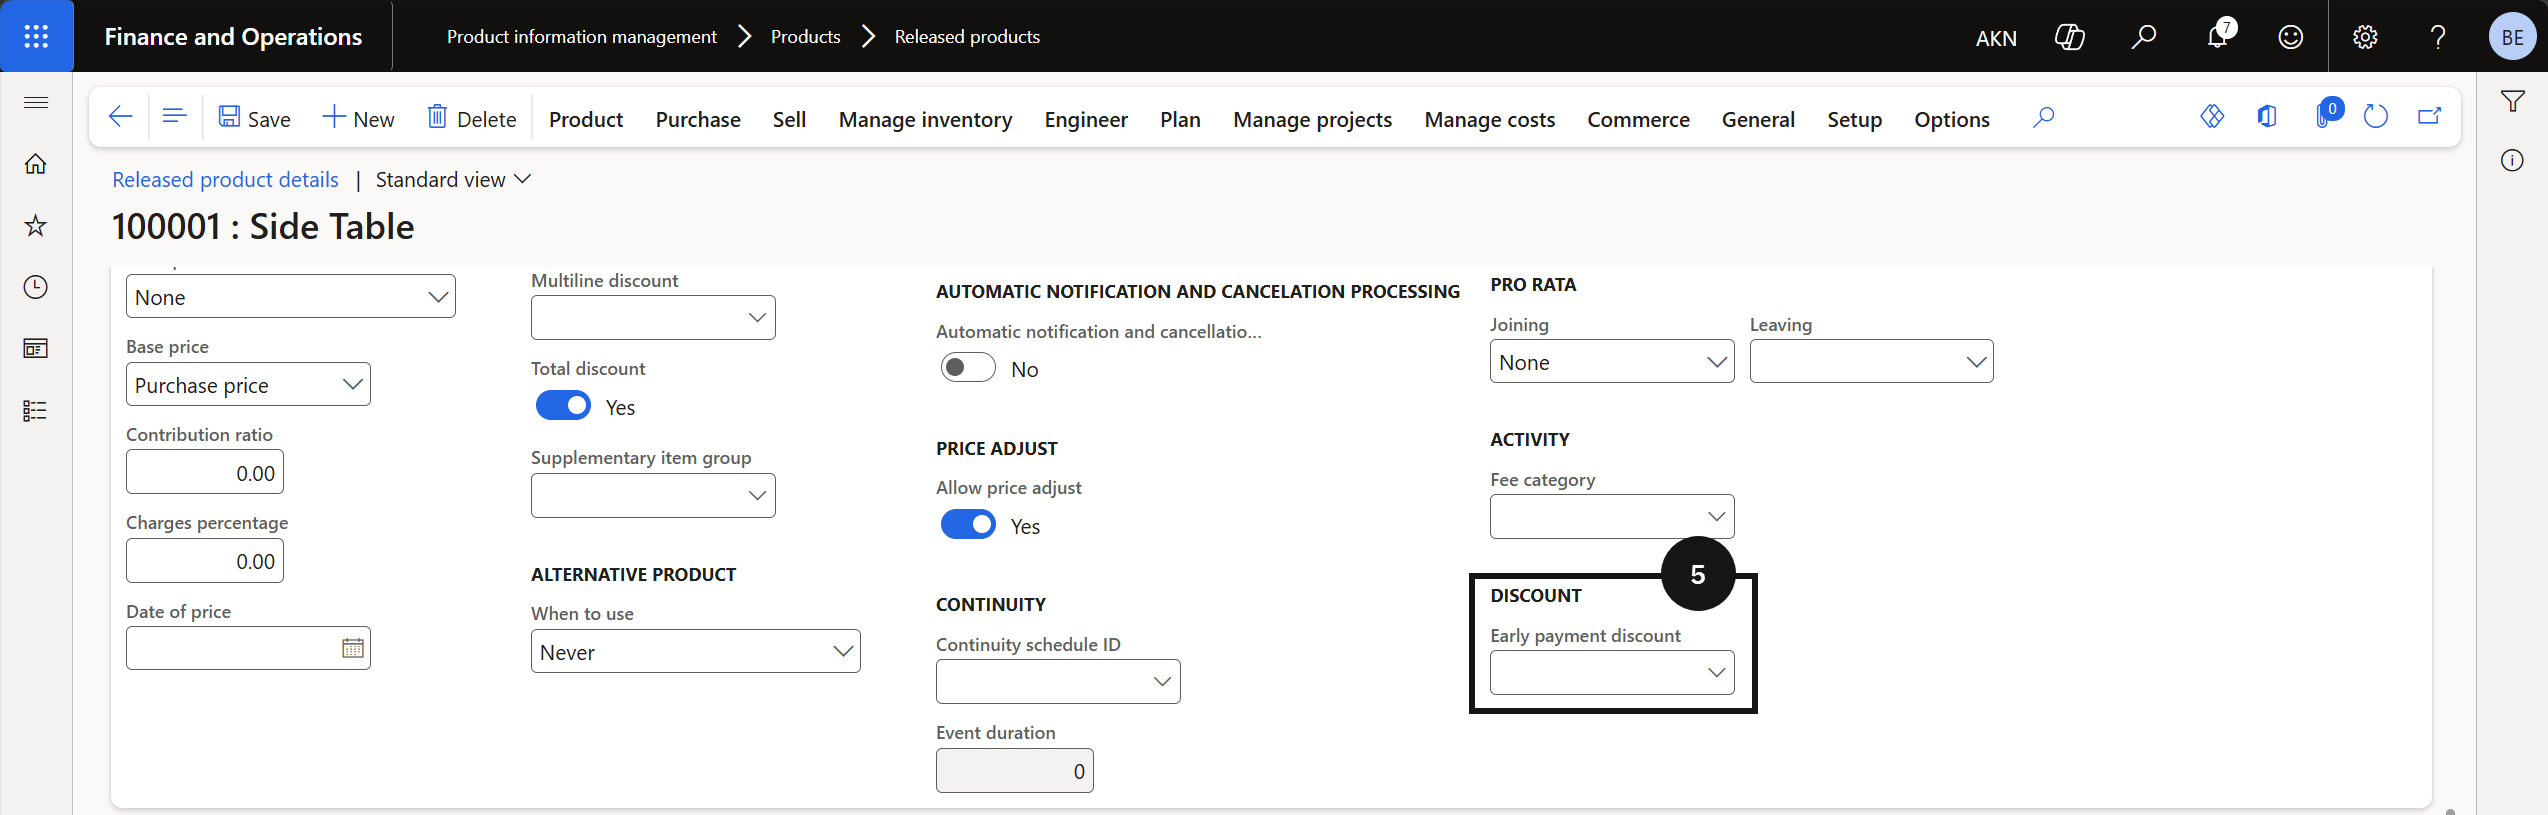Expand the navigation pane hamburger
Viewport: 2548px width, 815px height.
pyautogui.click(x=36, y=102)
